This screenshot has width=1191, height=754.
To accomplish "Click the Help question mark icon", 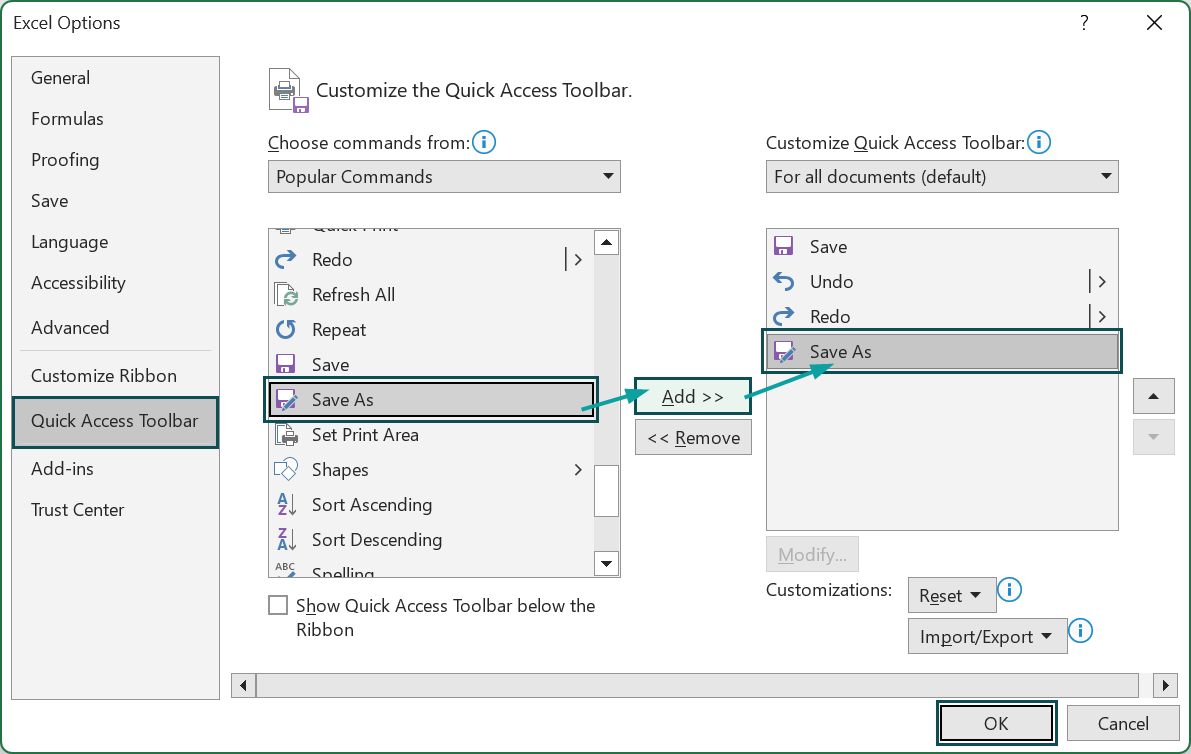I will pos(1084,23).
